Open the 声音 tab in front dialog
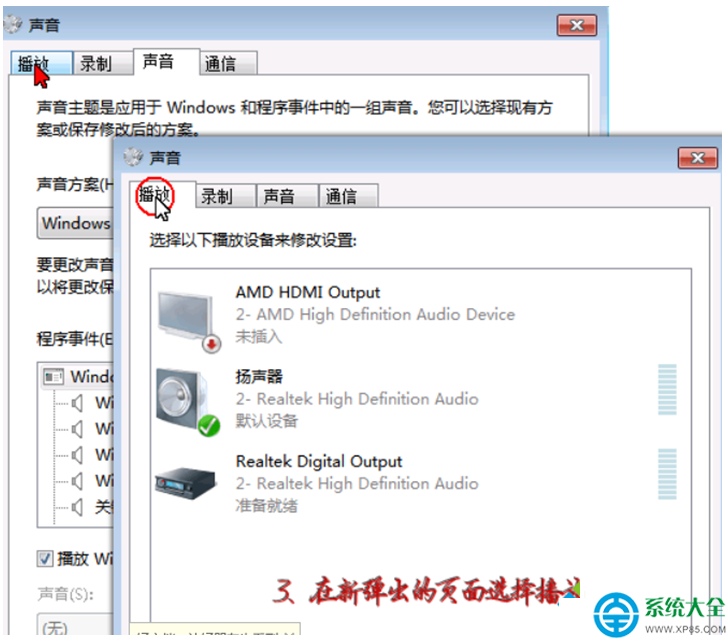Image resolution: width=728 pixels, height=640 pixels. coord(287,196)
